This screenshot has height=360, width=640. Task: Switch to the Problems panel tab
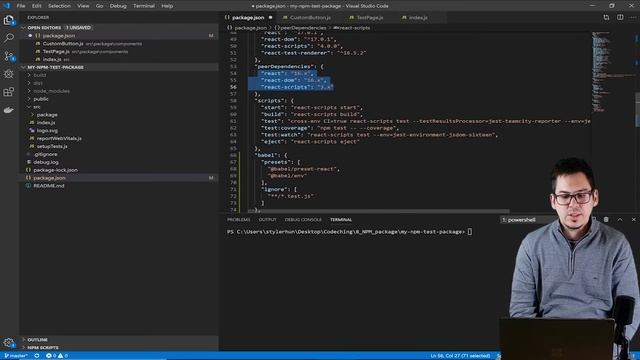tap(239, 220)
